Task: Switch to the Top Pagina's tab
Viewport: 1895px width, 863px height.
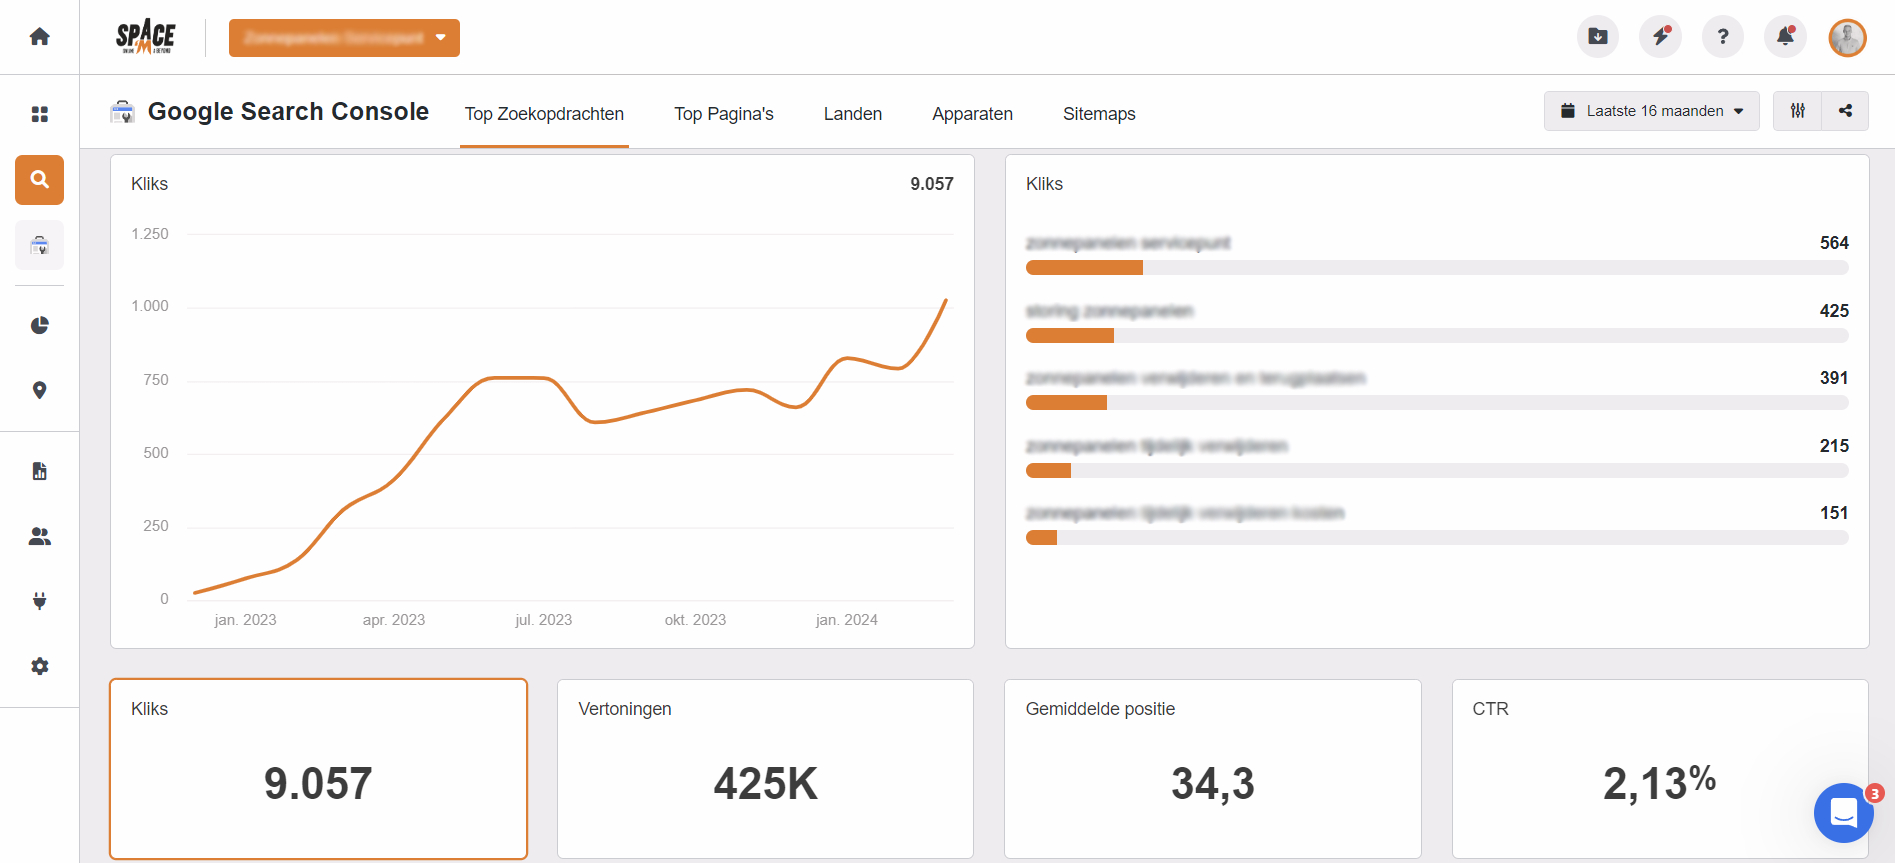Action: point(724,114)
